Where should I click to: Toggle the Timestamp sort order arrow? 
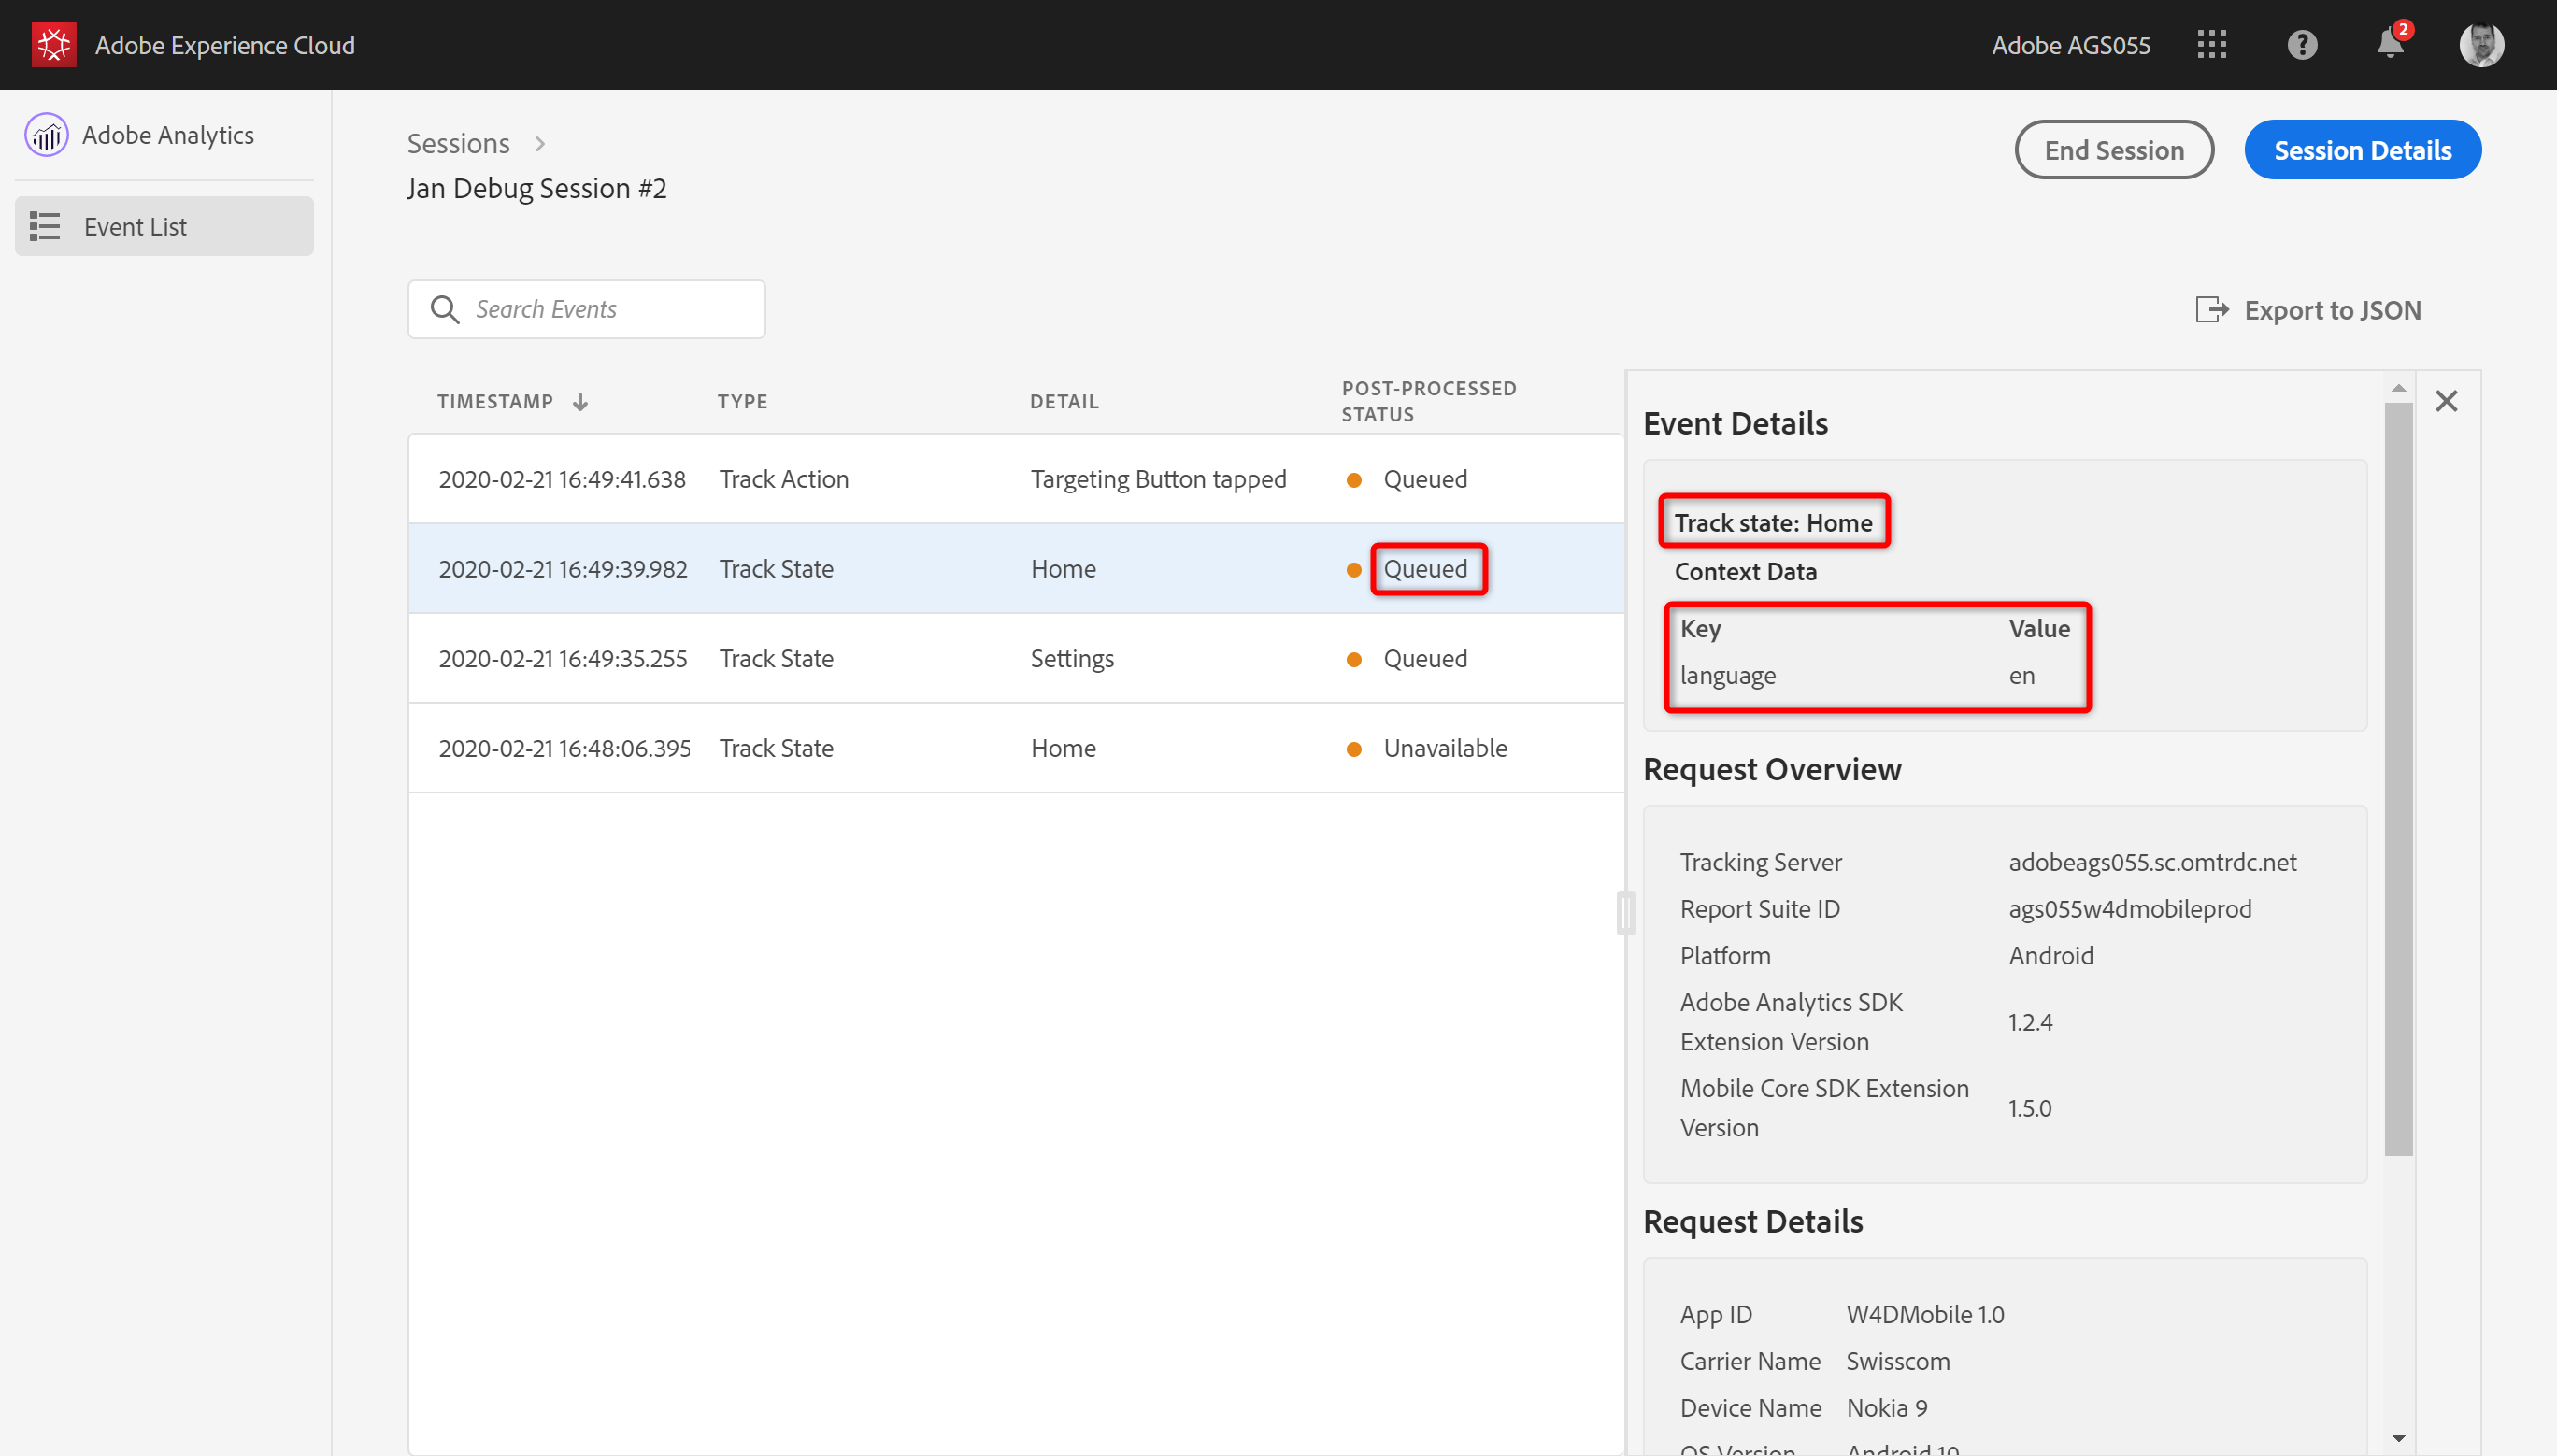pos(580,401)
